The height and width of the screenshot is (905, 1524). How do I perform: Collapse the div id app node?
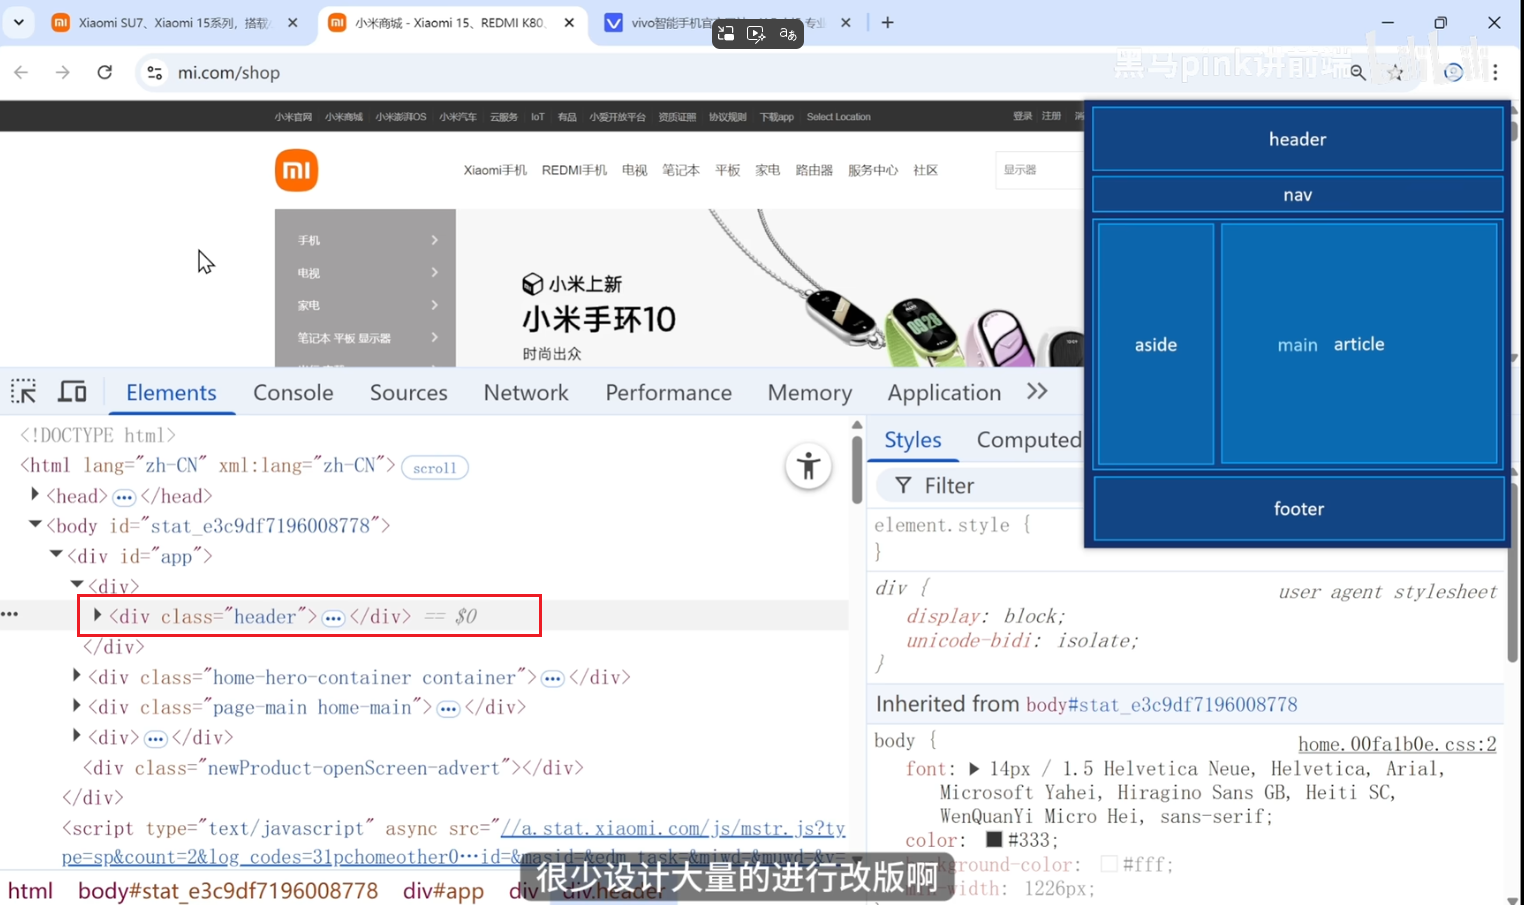click(56, 554)
